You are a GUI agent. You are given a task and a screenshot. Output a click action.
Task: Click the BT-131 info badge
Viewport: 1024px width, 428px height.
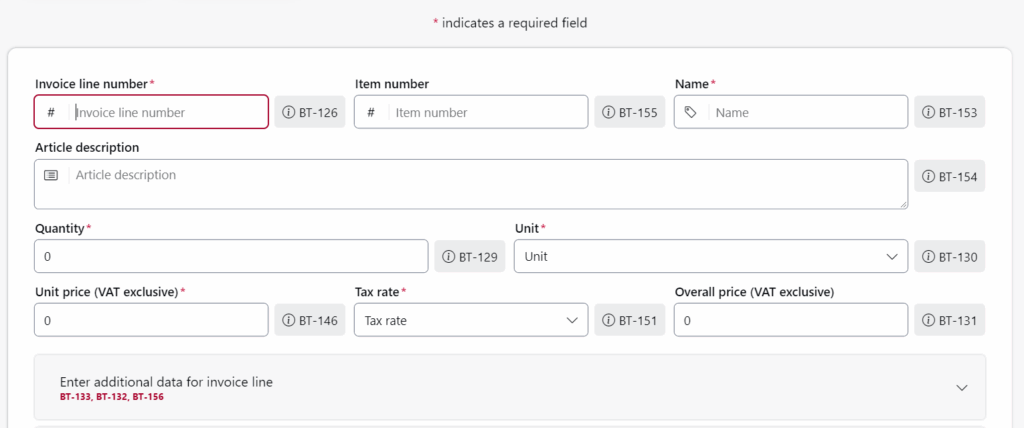tap(950, 320)
